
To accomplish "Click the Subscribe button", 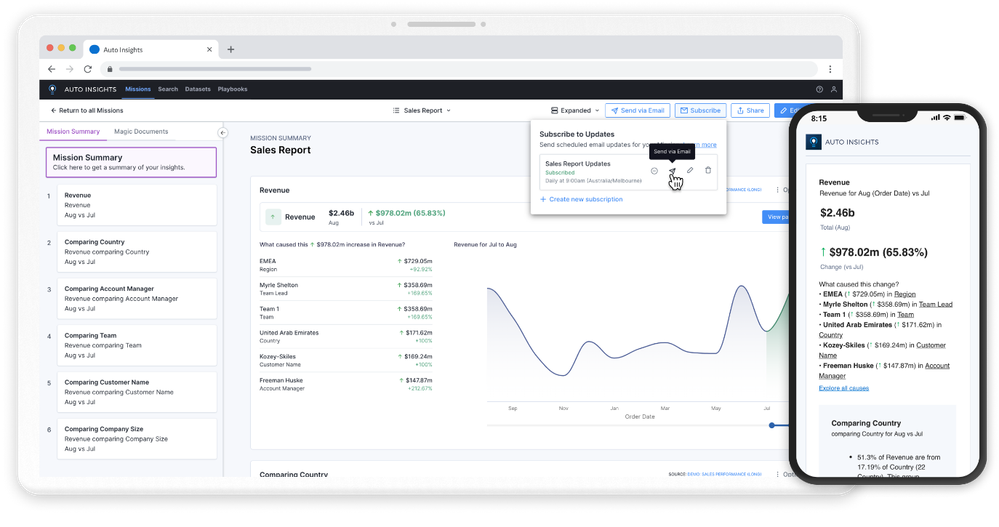I will pos(700,110).
